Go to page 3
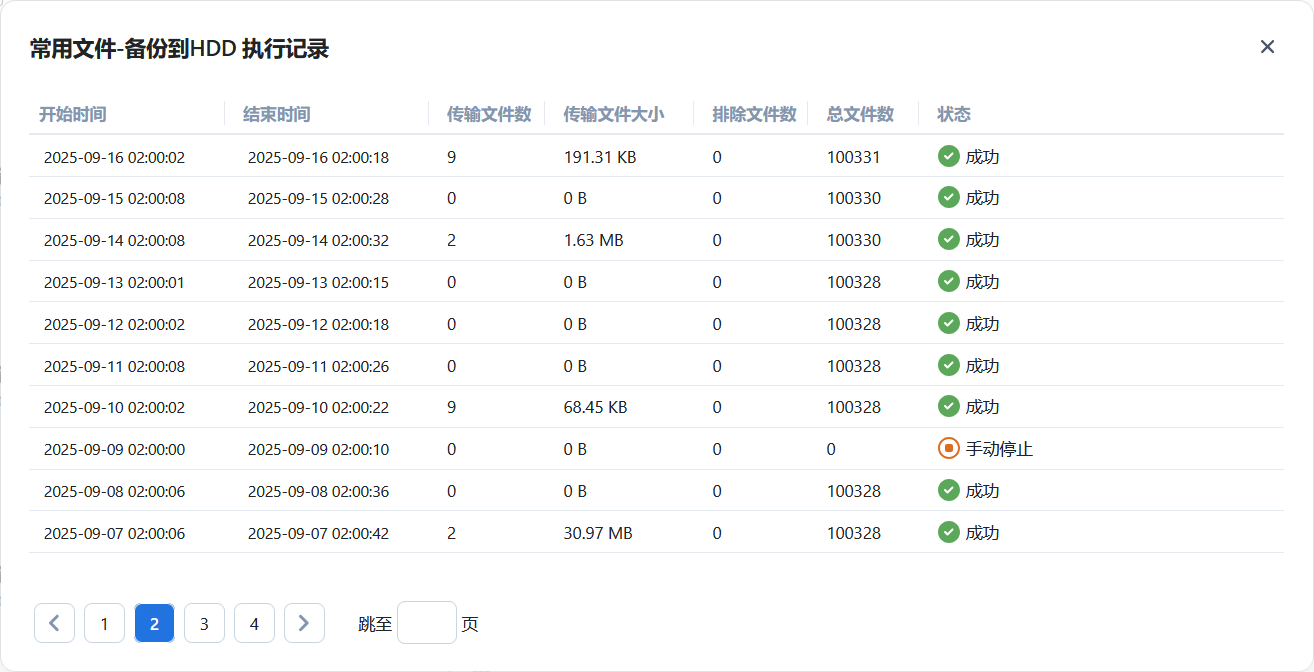1314x672 pixels. (x=204, y=623)
